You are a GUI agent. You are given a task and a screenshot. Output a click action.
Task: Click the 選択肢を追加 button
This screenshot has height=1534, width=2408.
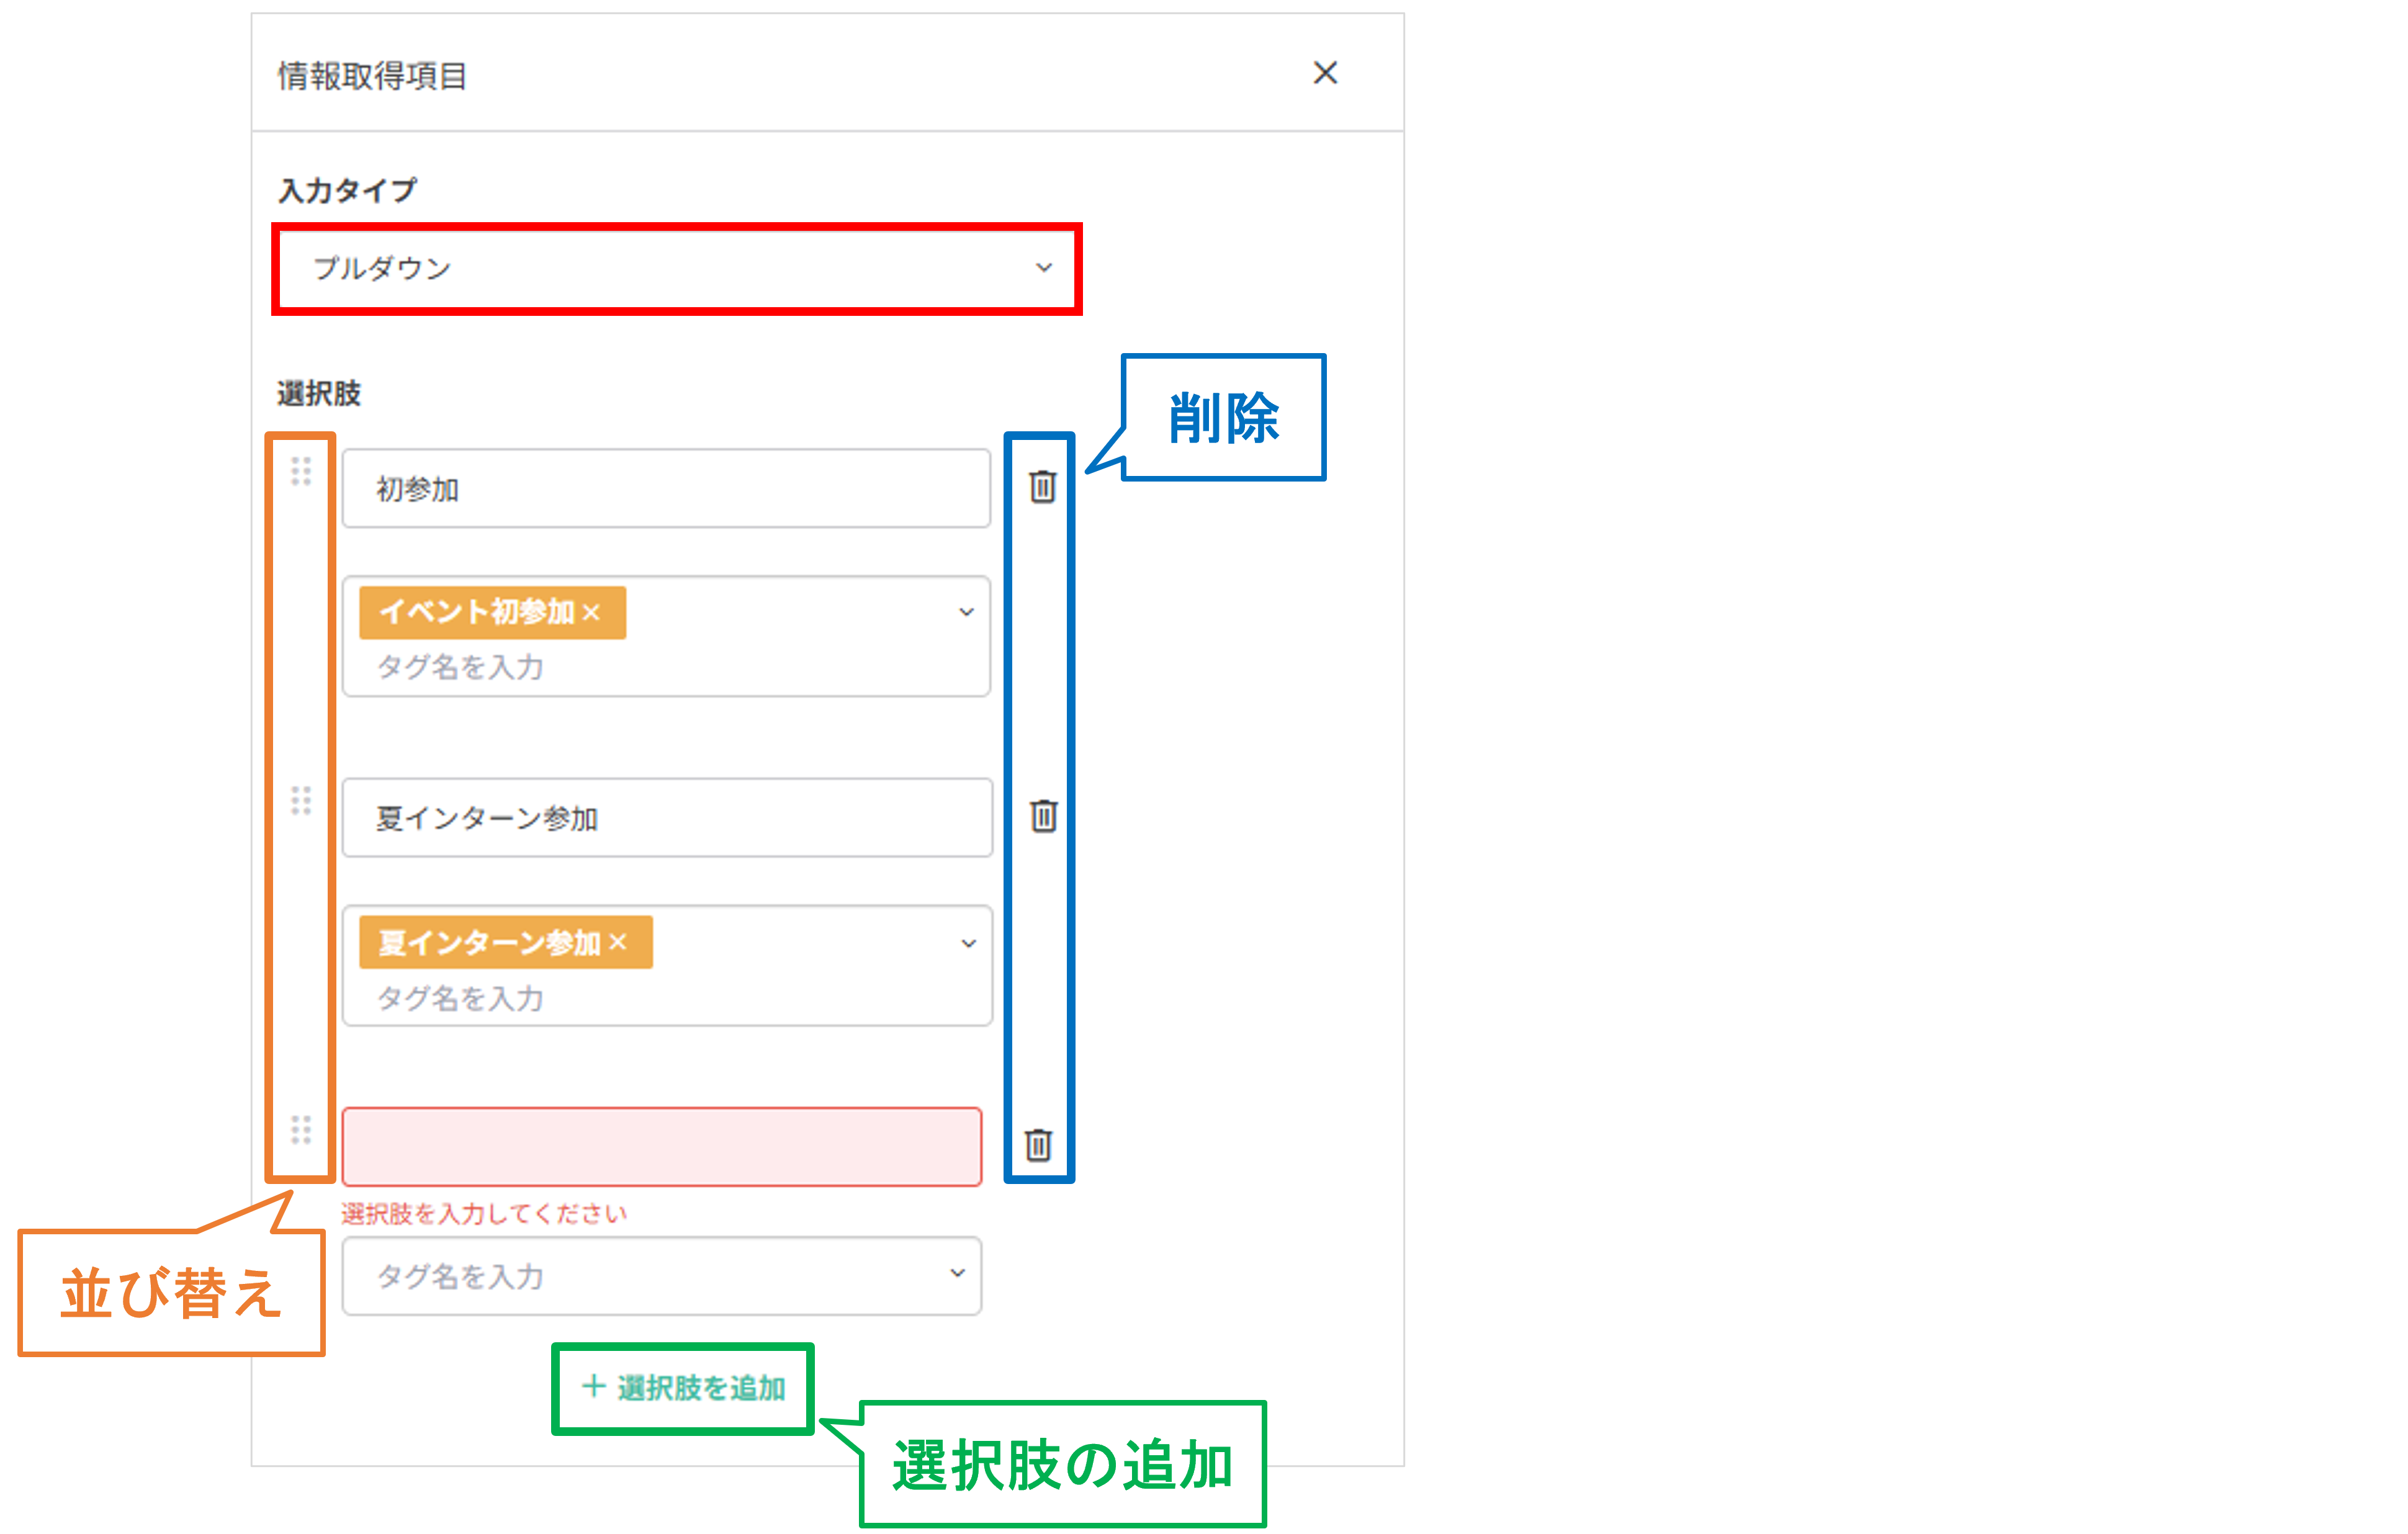pos(684,1388)
